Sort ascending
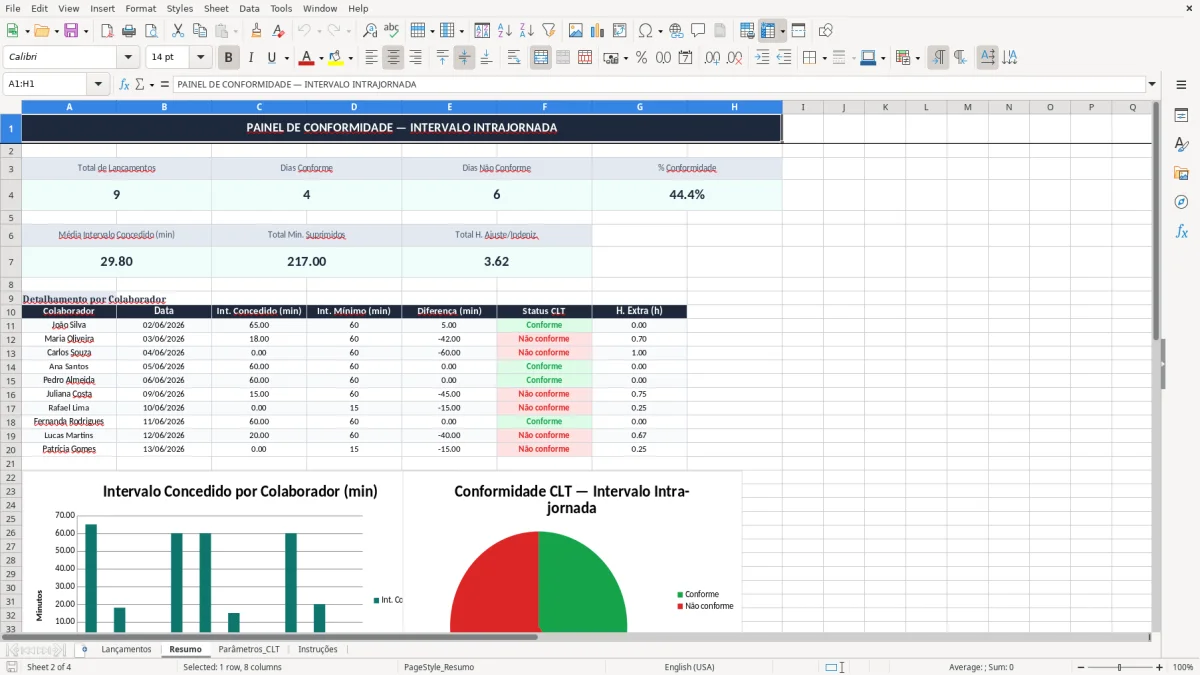 click(x=504, y=31)
